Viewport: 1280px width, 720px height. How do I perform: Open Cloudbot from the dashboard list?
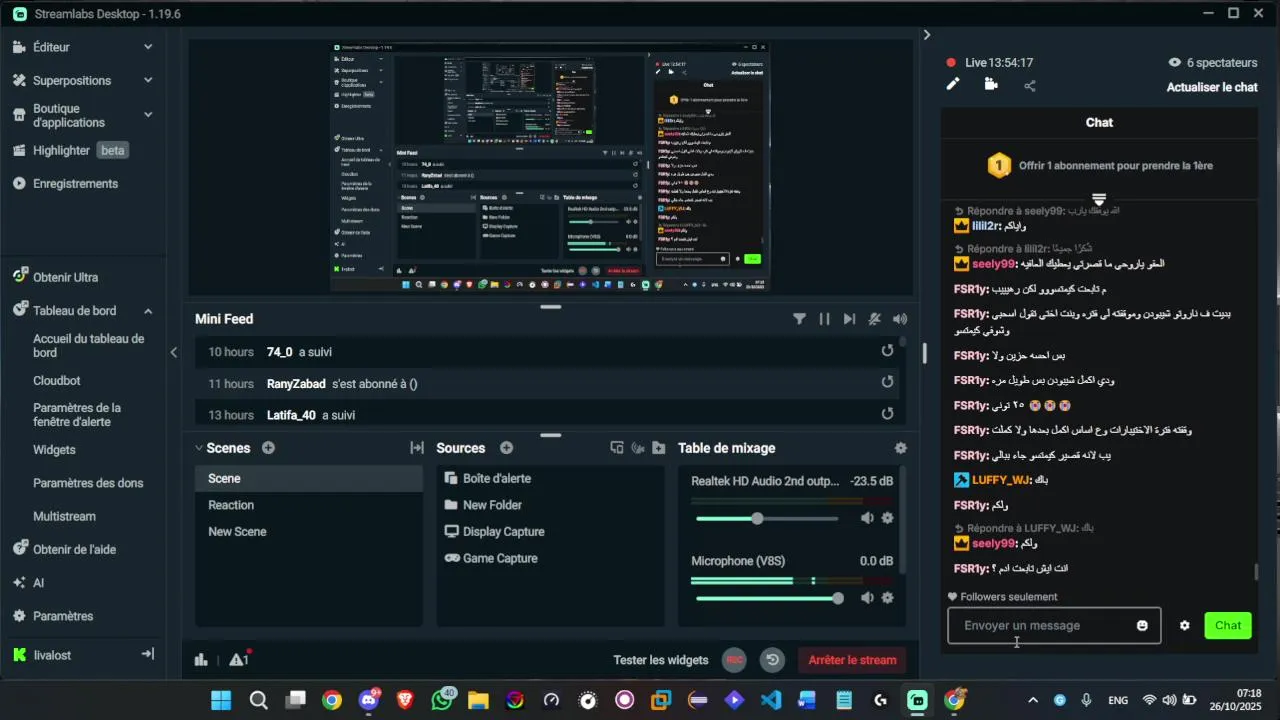point(57,381)
